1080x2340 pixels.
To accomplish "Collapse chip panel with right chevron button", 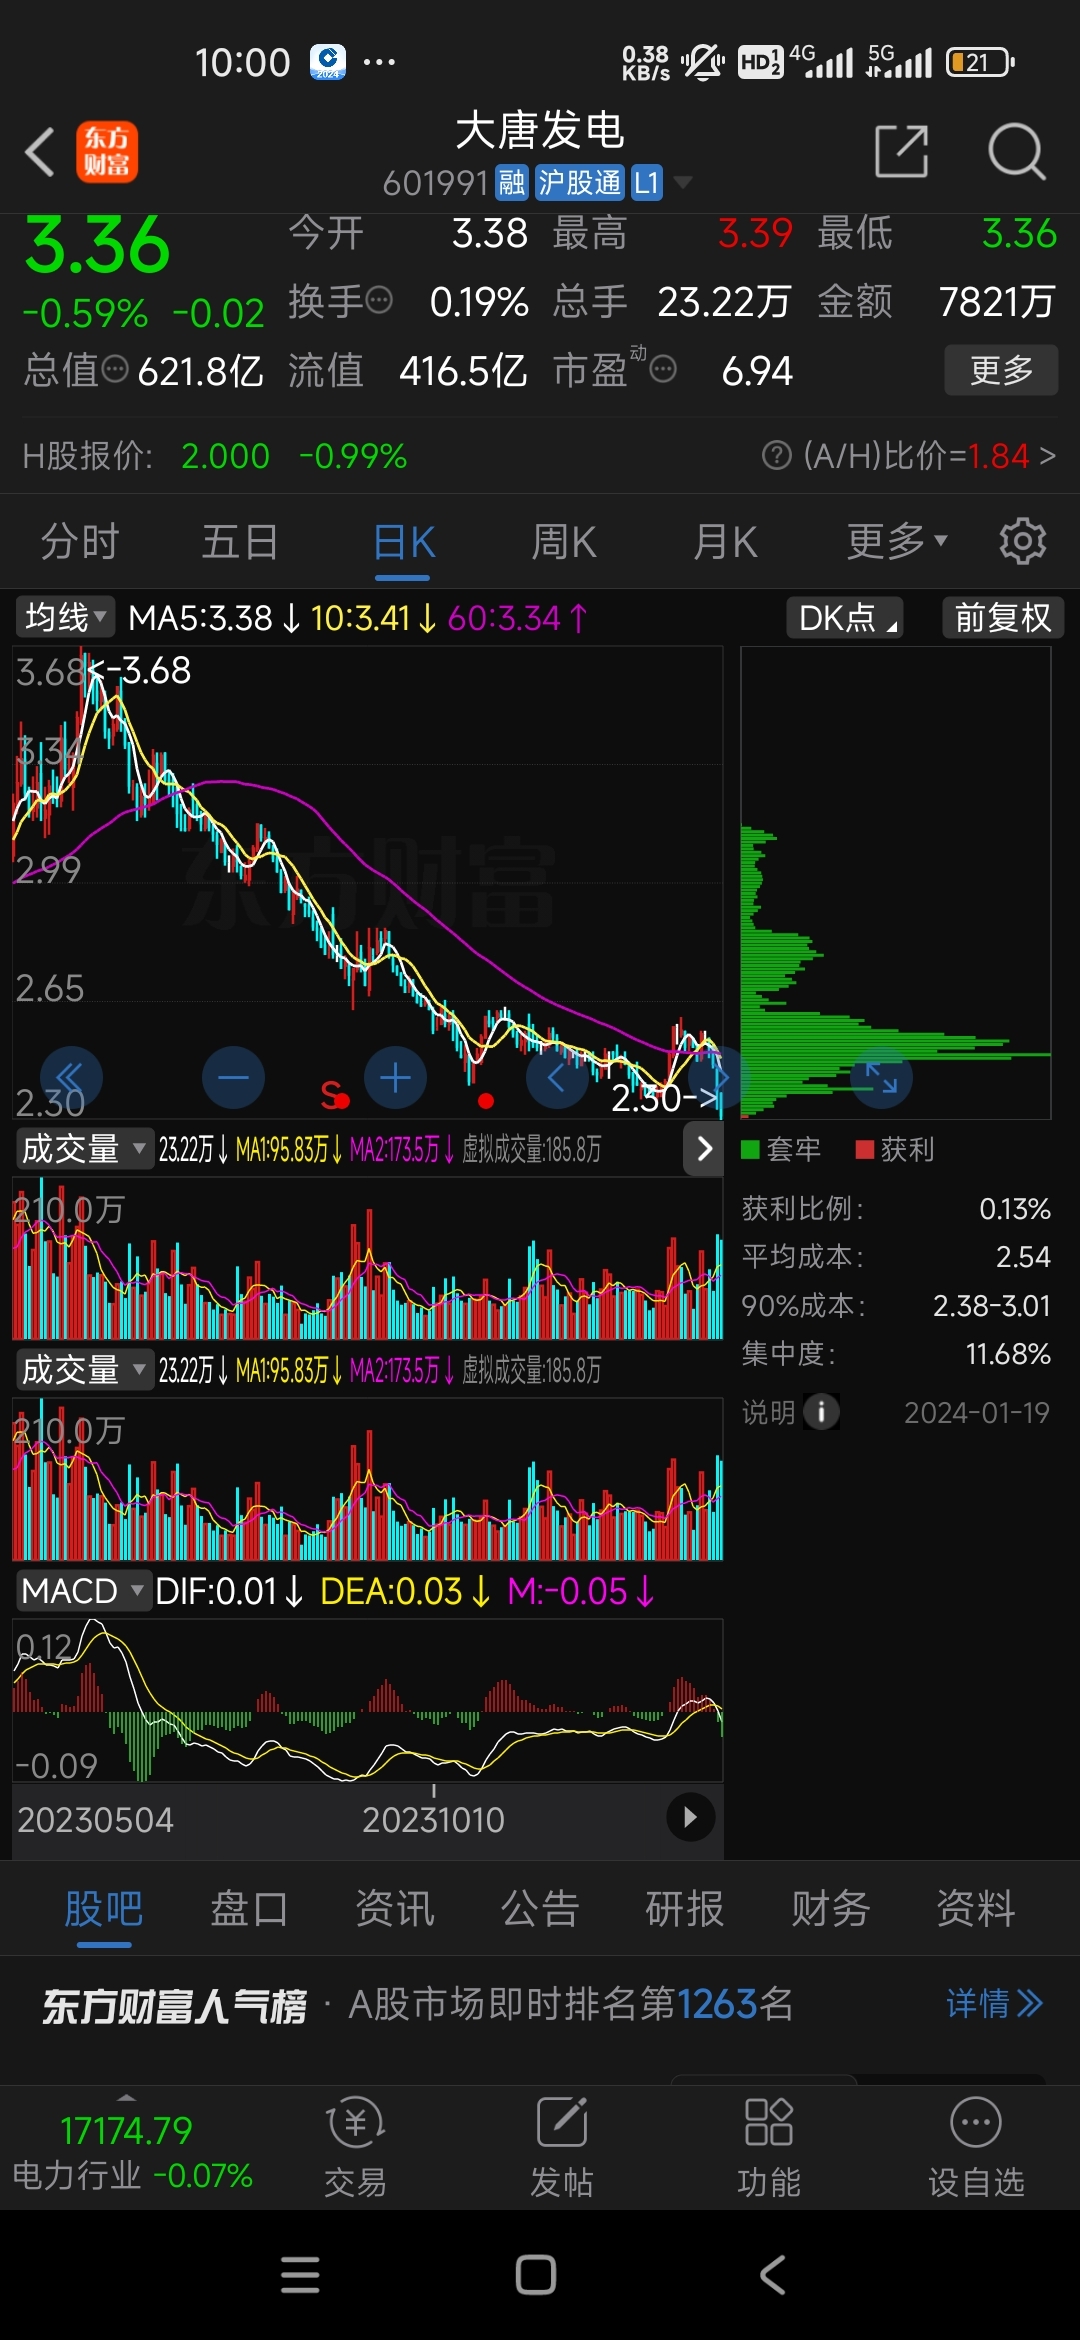I will pyautogui.click(x=704, y=1149).
